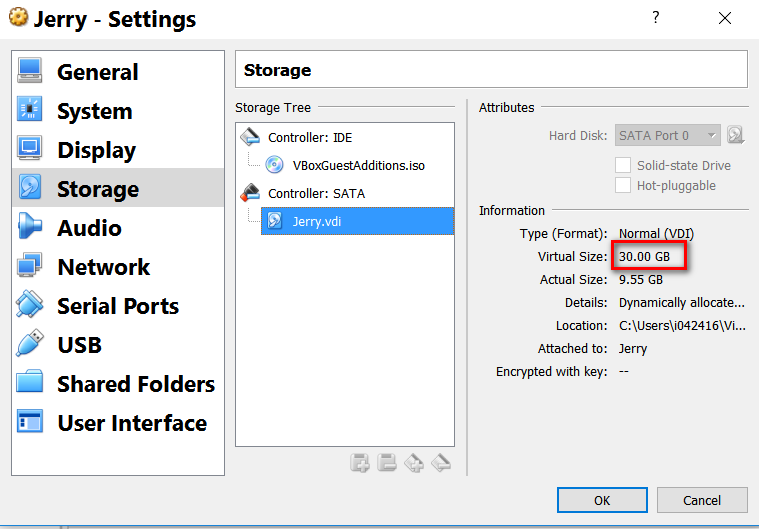Click the Network monitors icon in sidebar
Viewport: 759px width, 529px height.
click(x=30, y=265)
